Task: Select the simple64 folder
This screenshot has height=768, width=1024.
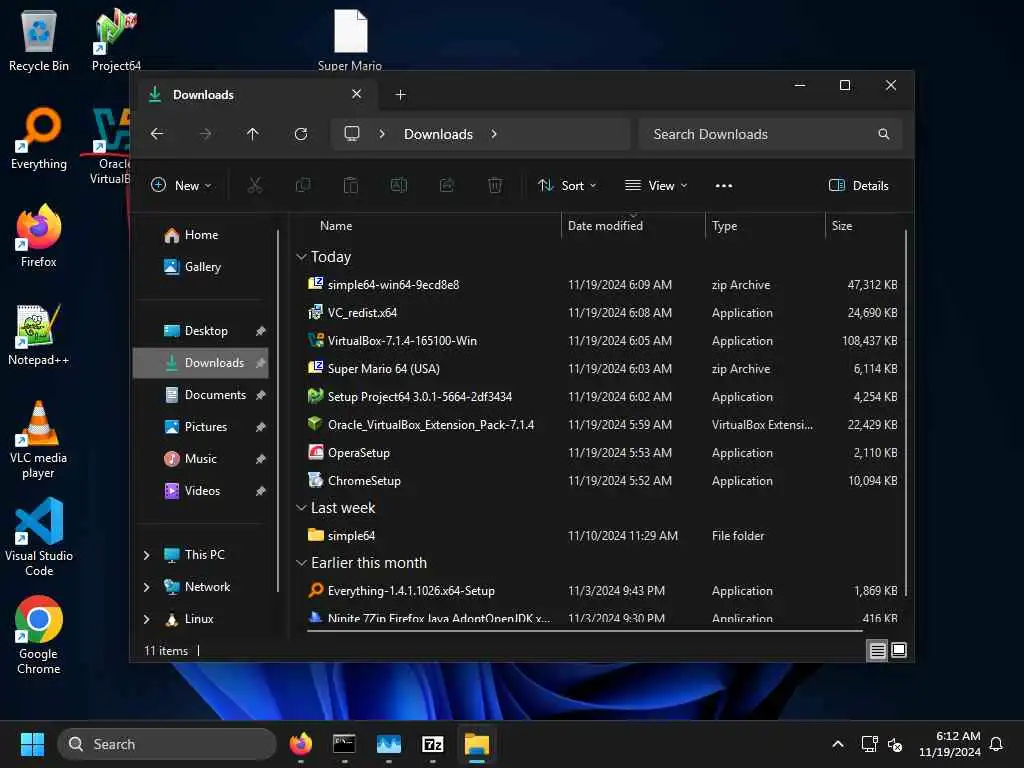Action: [x=601, y=536]
